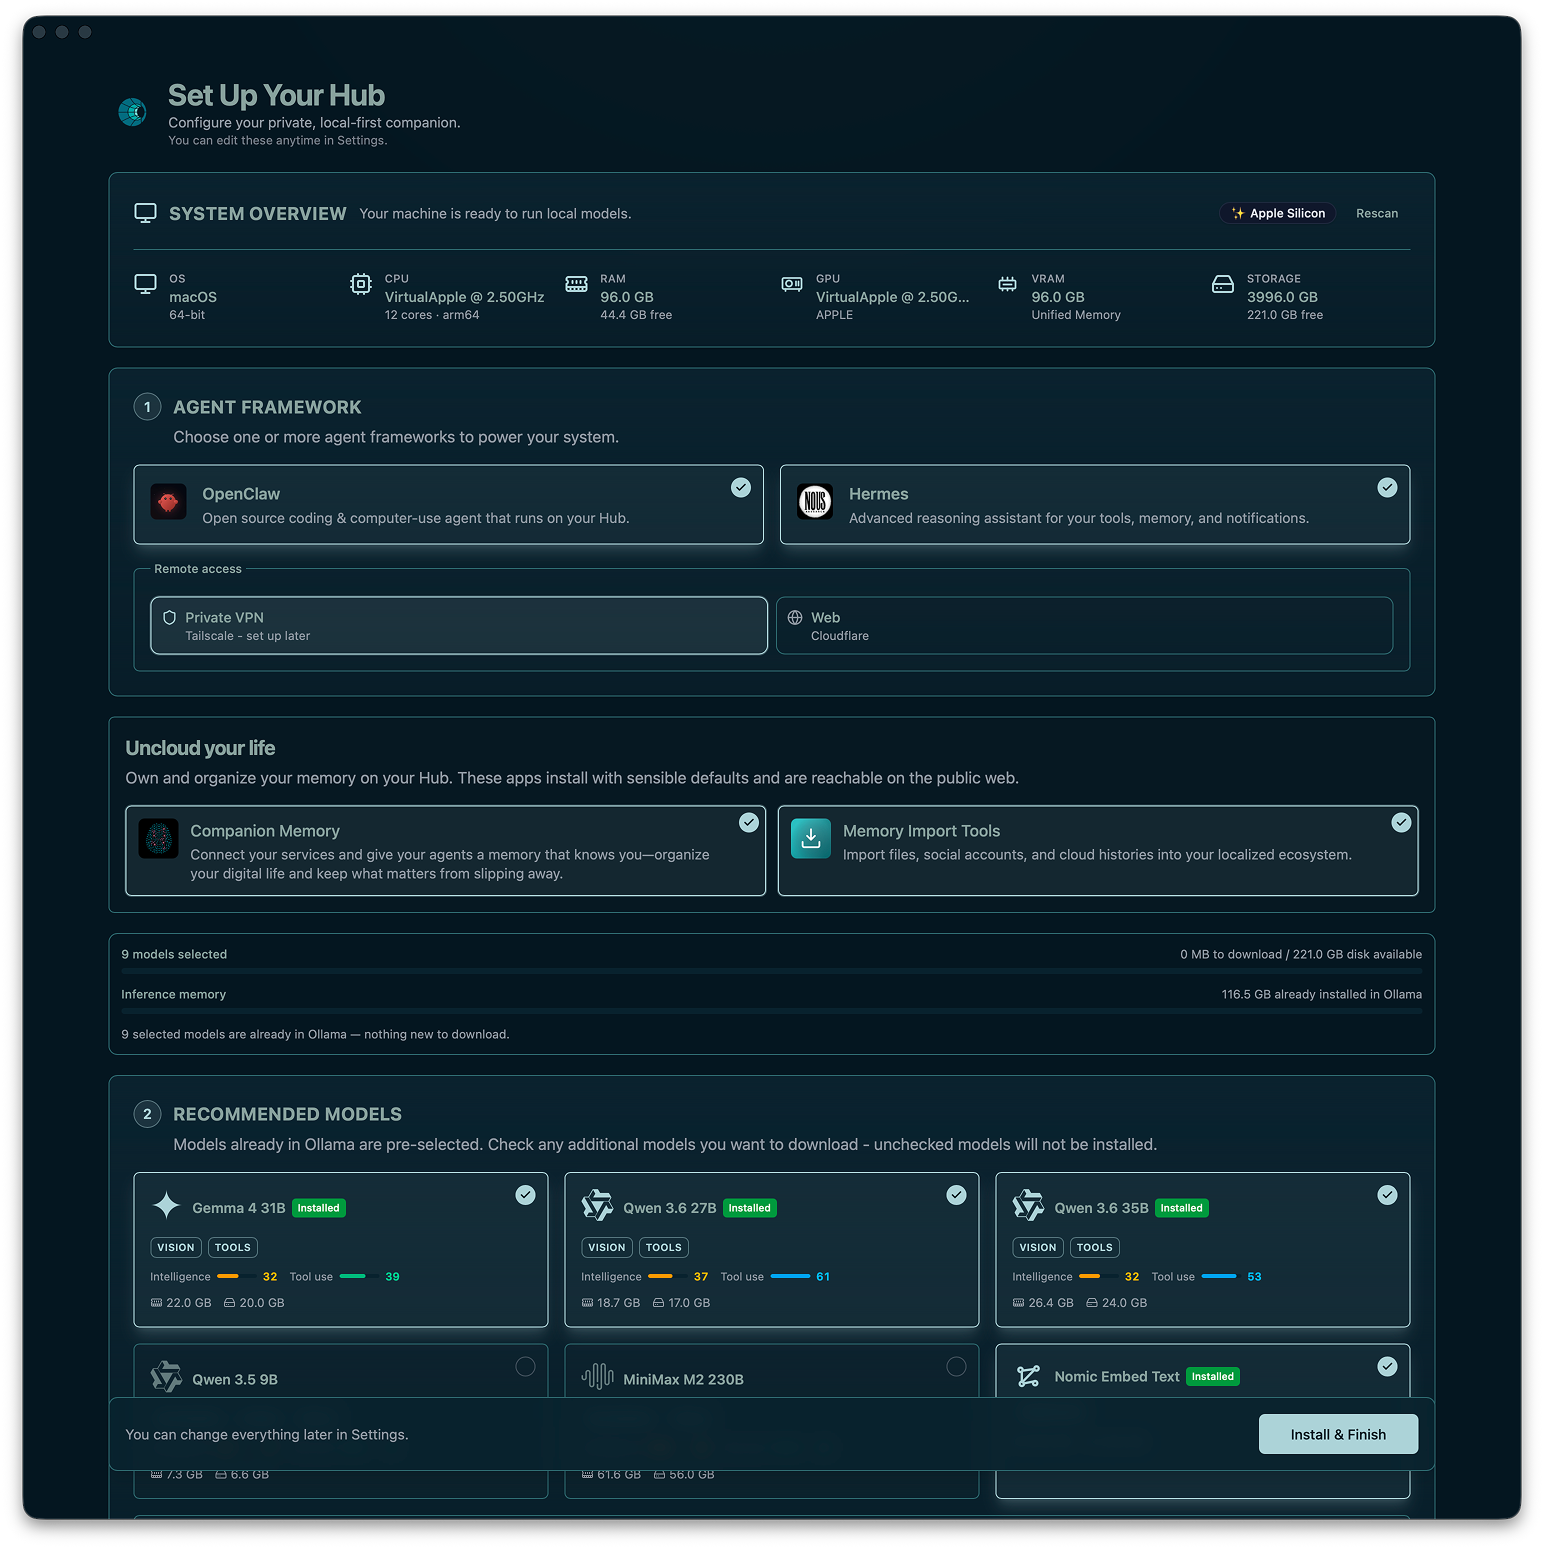
Task: Click the RAM memory stick icon
Action: tap(576, 284)
